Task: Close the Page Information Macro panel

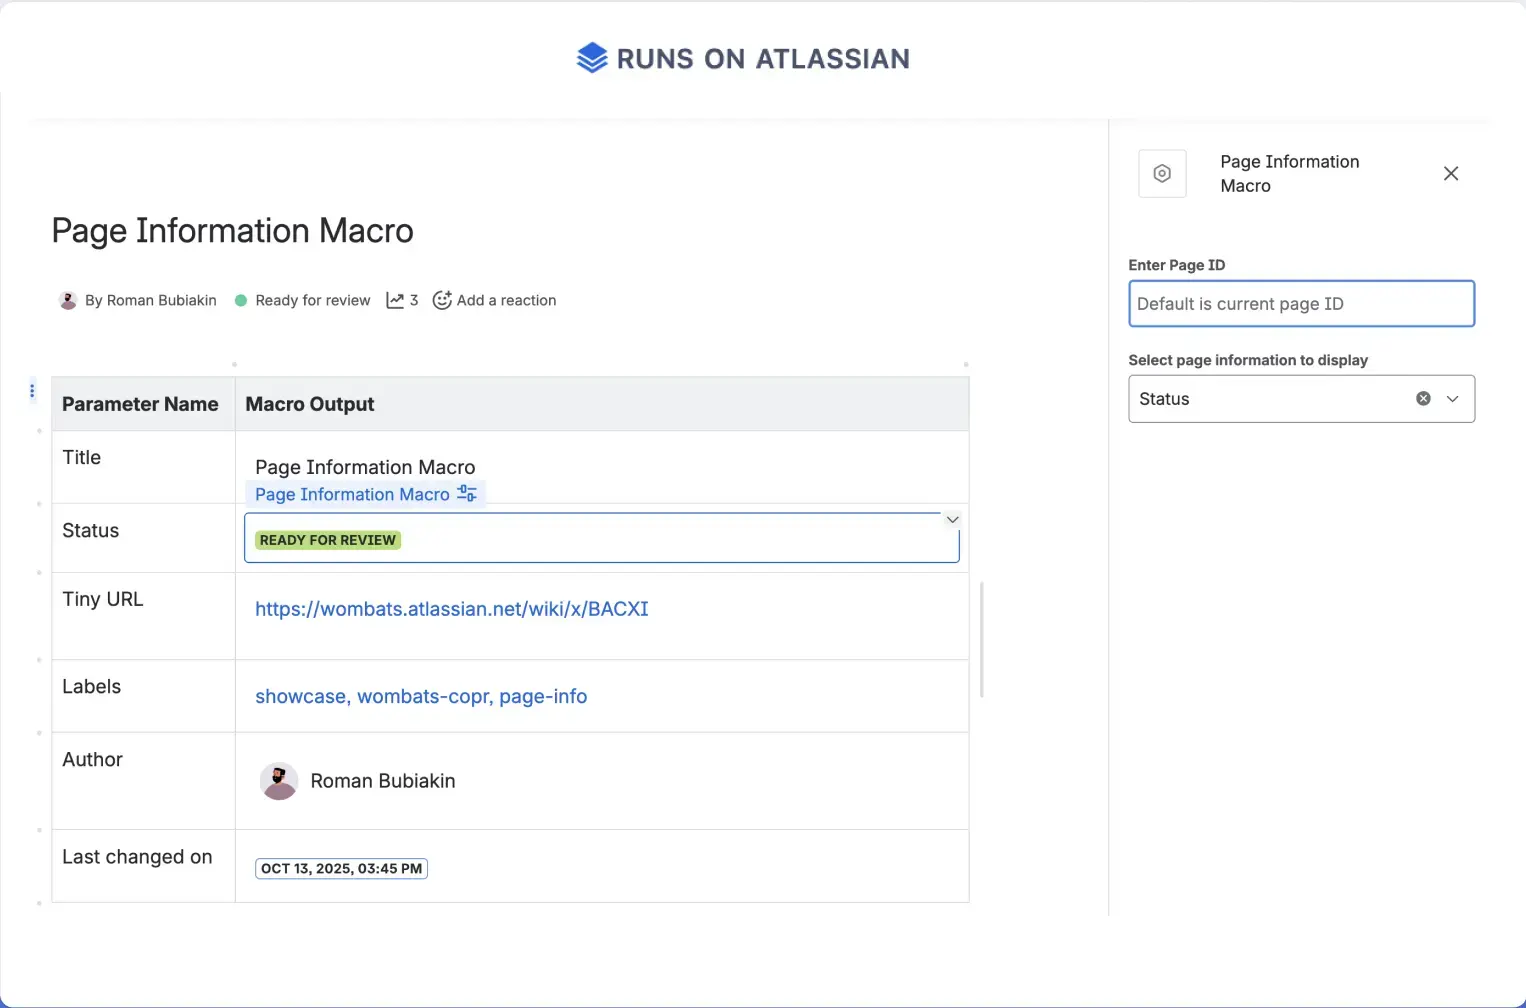Action: click(x=1451, y=174)
